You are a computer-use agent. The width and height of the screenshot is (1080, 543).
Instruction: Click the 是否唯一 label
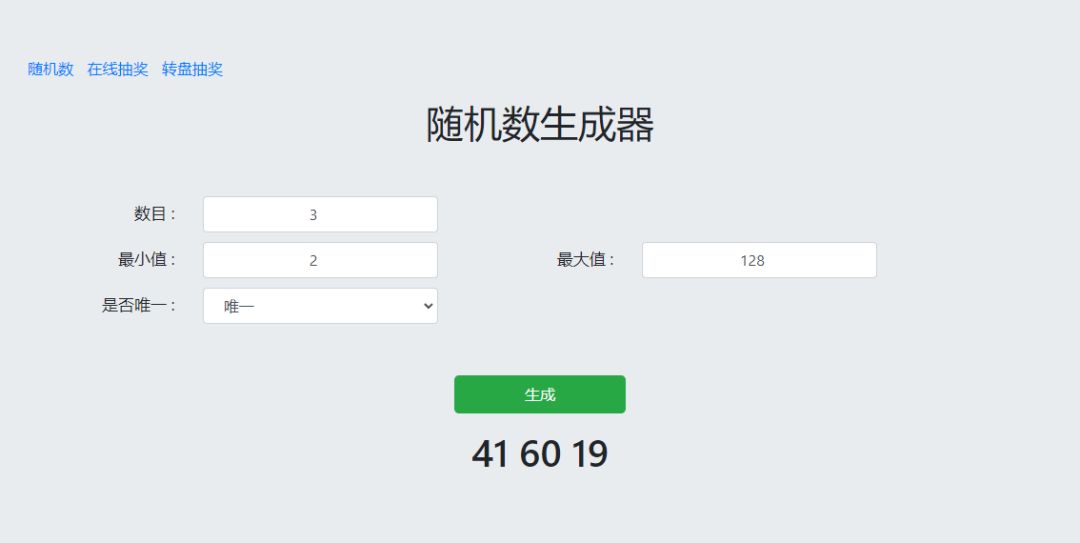(139, 306)
